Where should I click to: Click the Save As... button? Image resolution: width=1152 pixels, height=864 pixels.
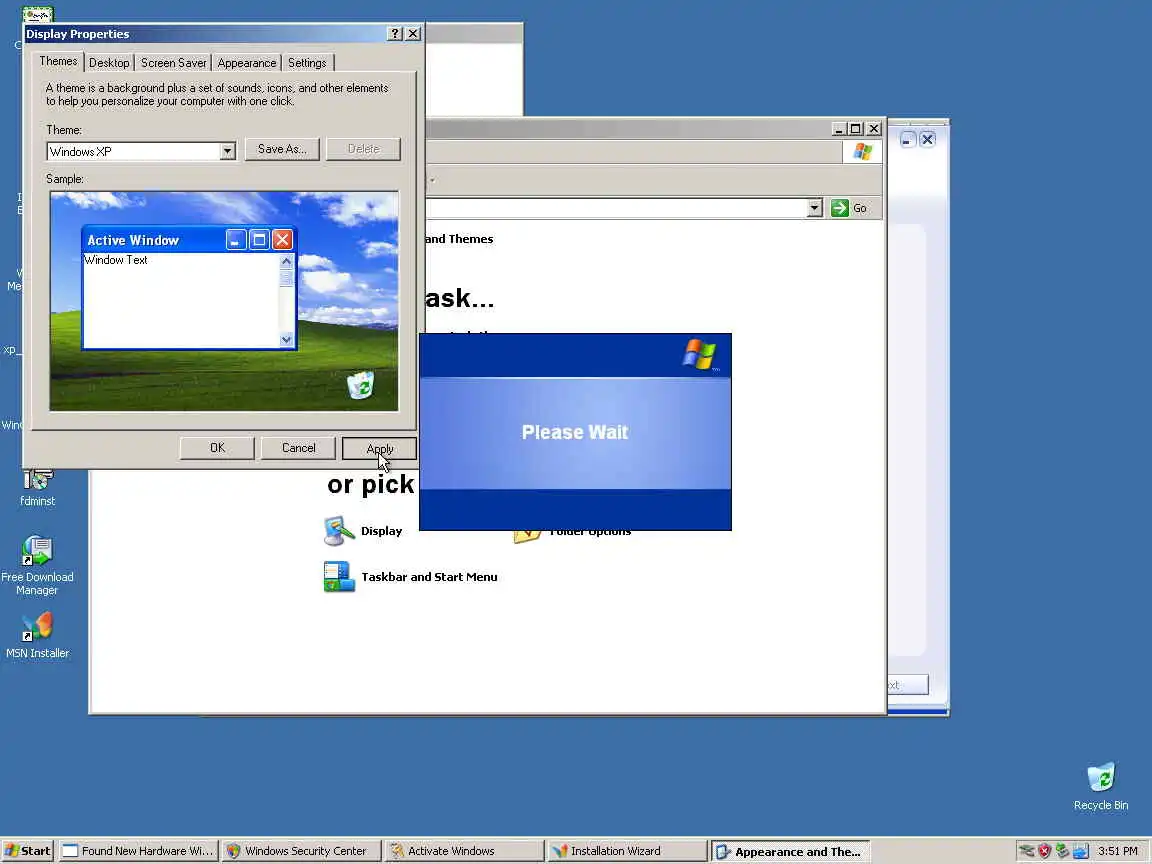point(282,149)
